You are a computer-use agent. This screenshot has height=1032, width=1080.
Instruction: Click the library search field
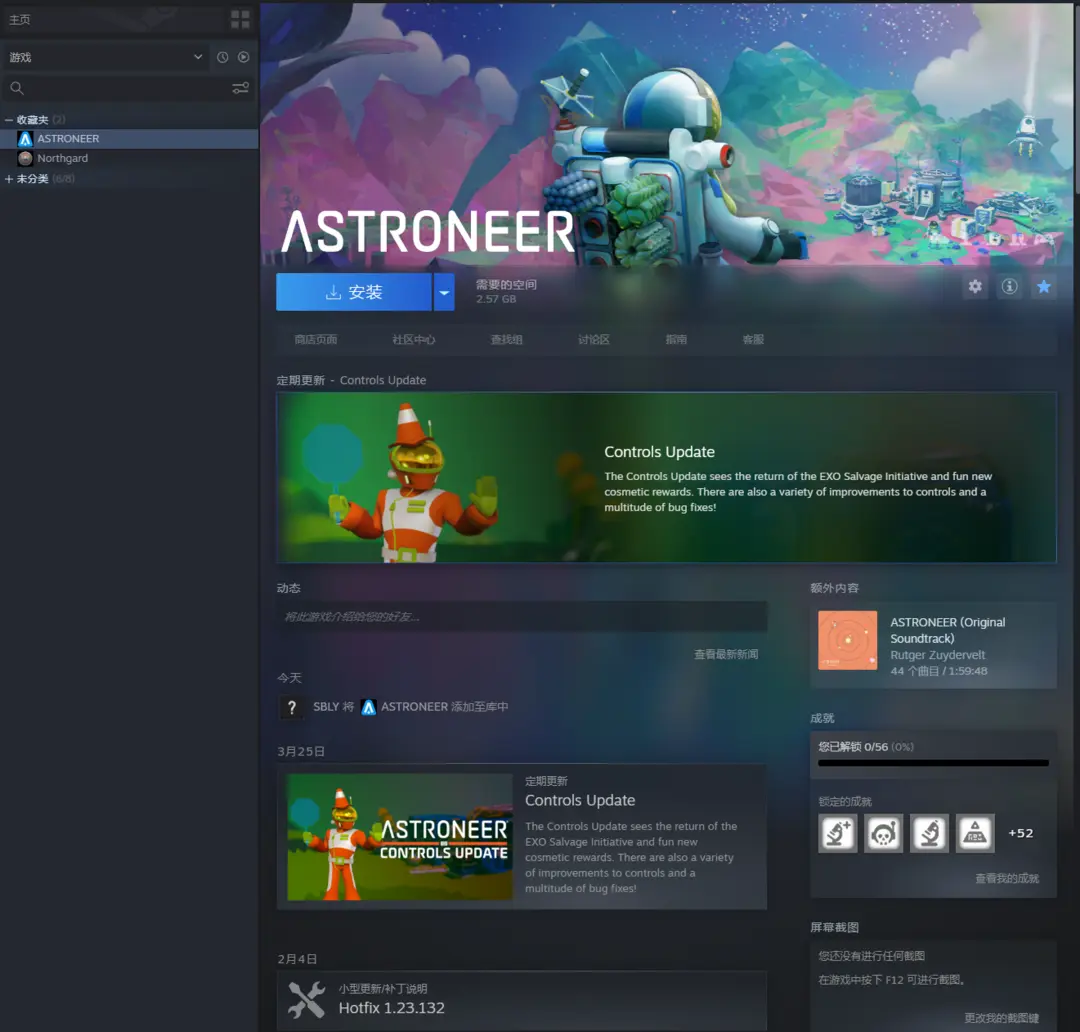click(x=129, y=88)
